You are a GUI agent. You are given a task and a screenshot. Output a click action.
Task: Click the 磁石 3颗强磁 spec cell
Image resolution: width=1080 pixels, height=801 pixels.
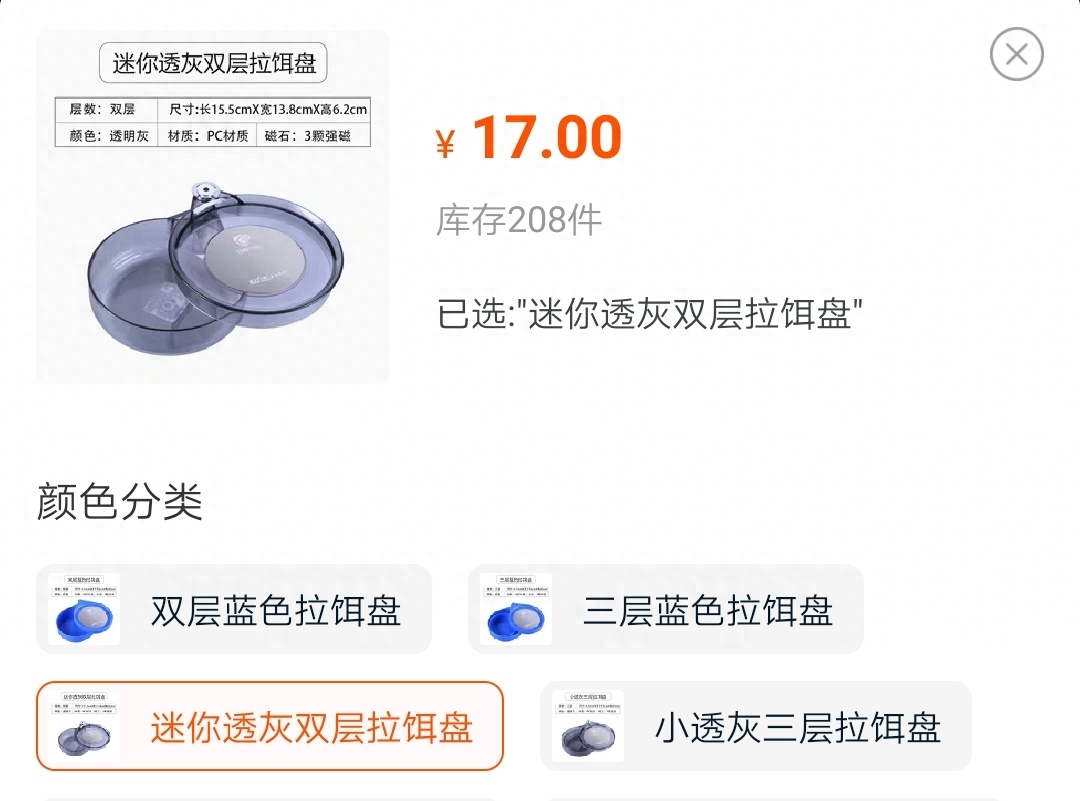click(x=313, y=136)
